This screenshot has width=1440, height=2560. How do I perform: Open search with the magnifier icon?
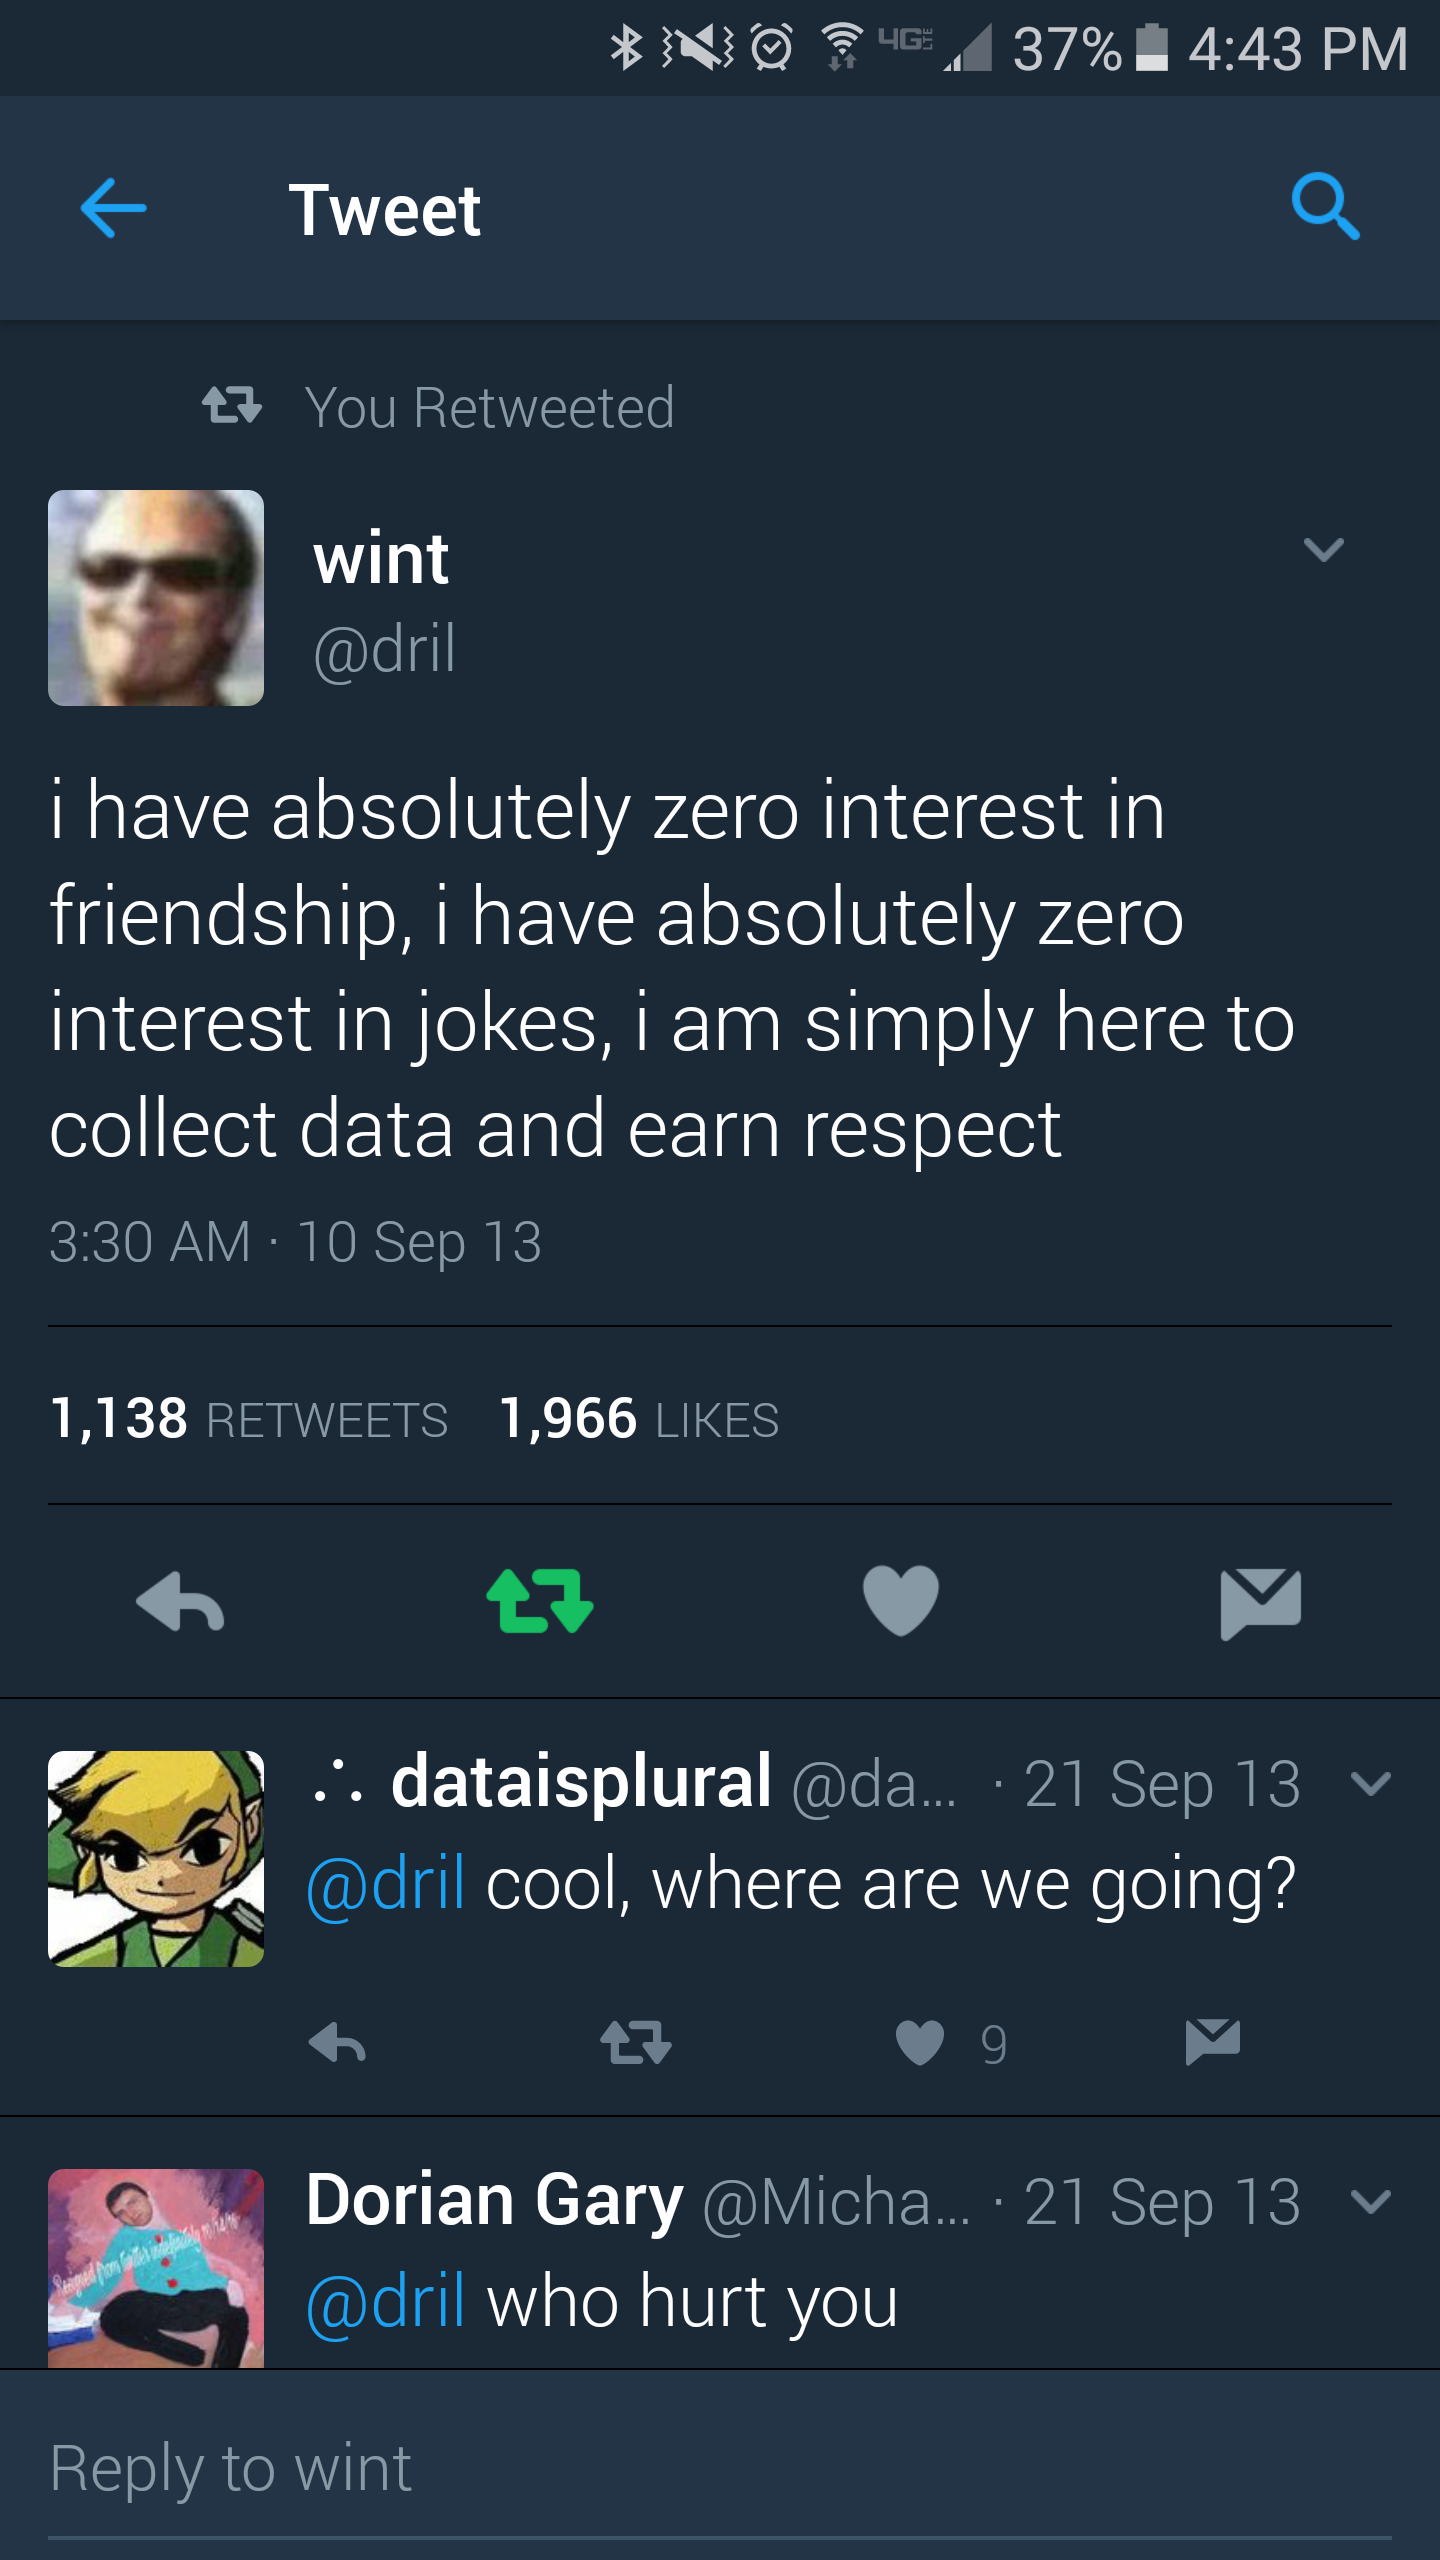(x=1325, y=207)
